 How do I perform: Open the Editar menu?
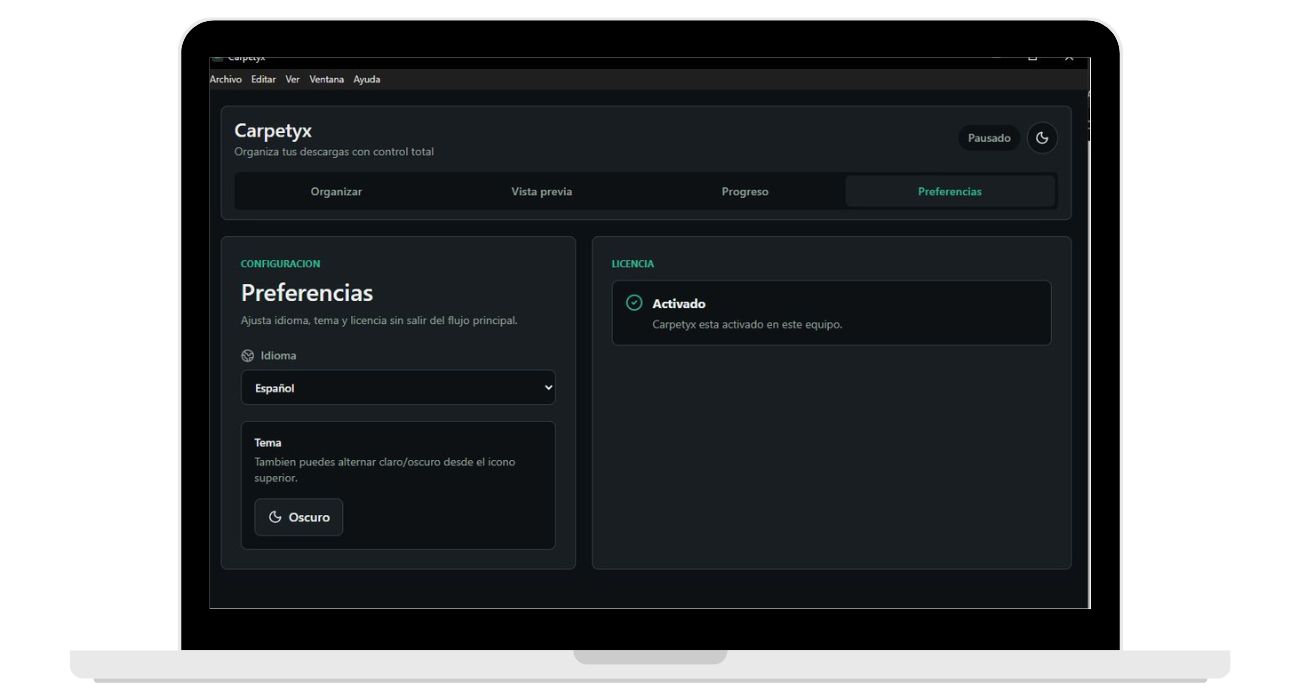263,80
